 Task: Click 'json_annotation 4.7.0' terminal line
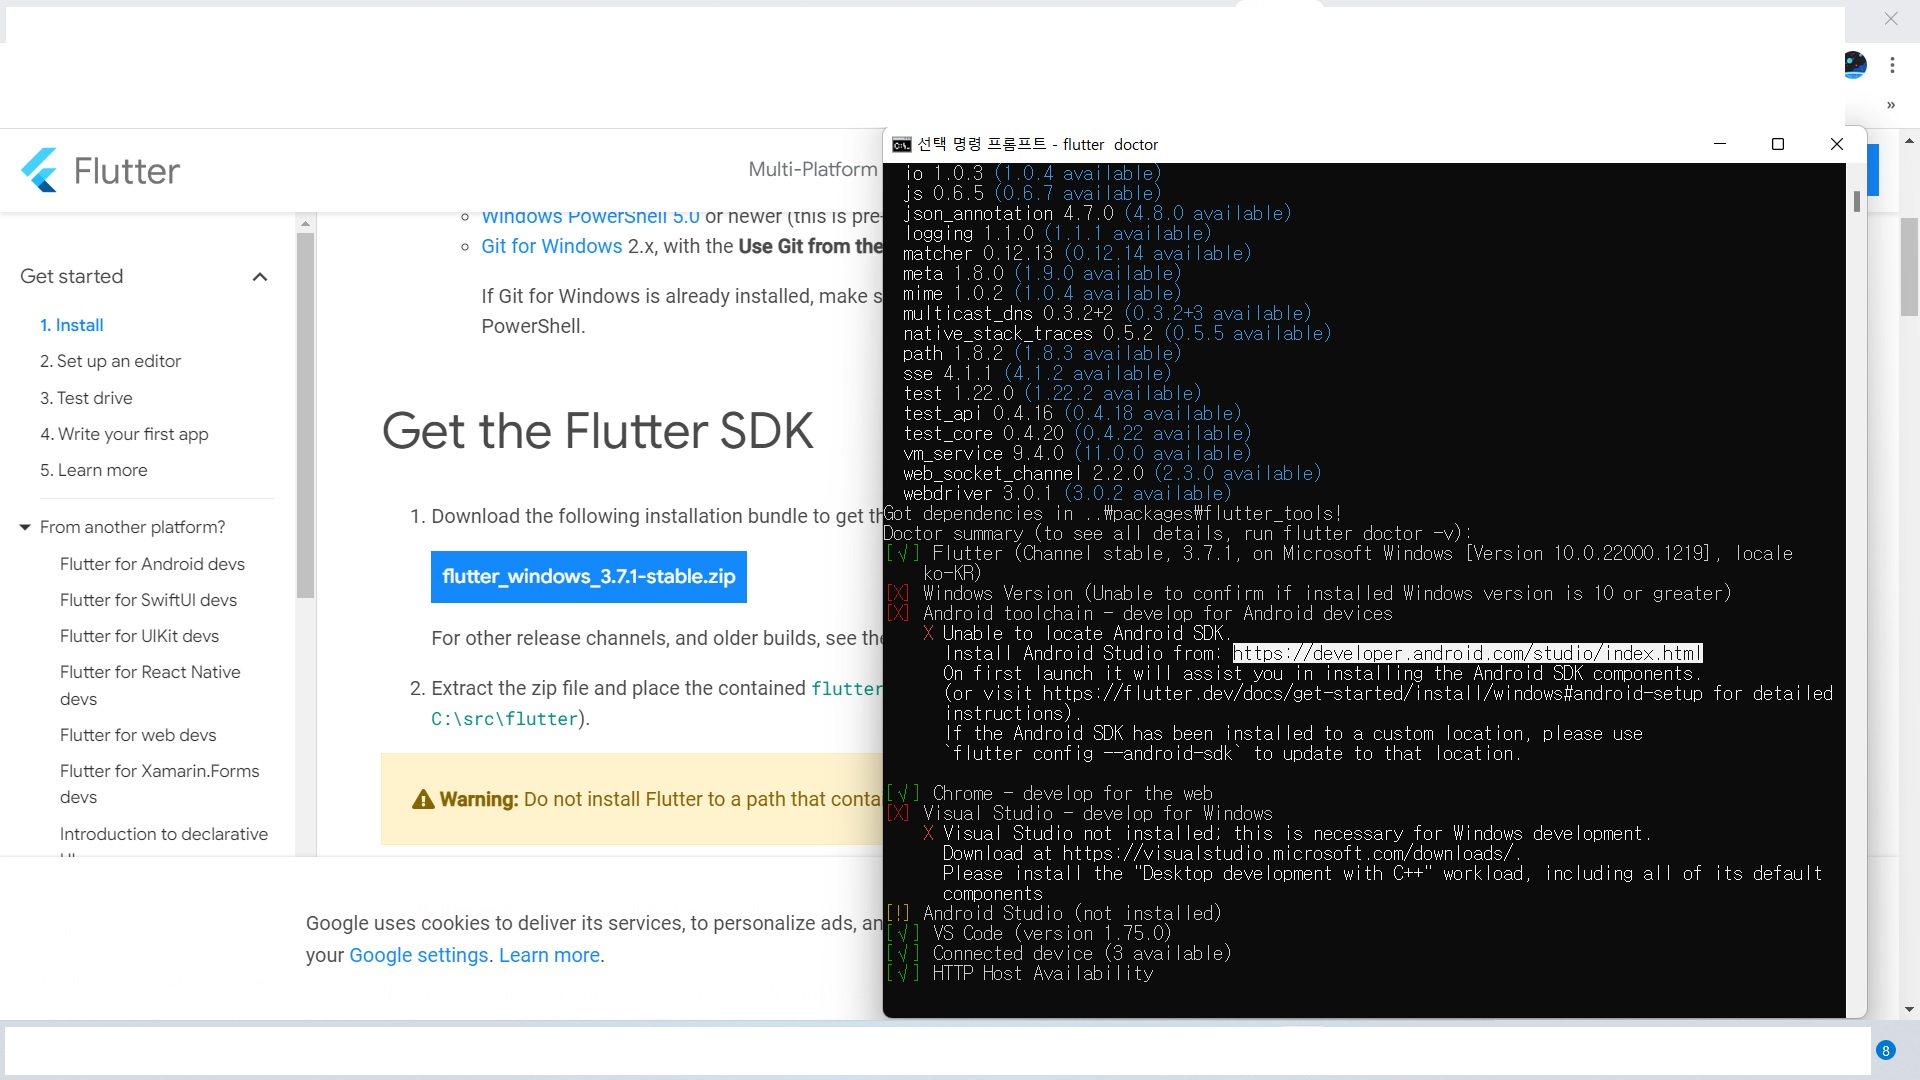tap(1097, 213)
